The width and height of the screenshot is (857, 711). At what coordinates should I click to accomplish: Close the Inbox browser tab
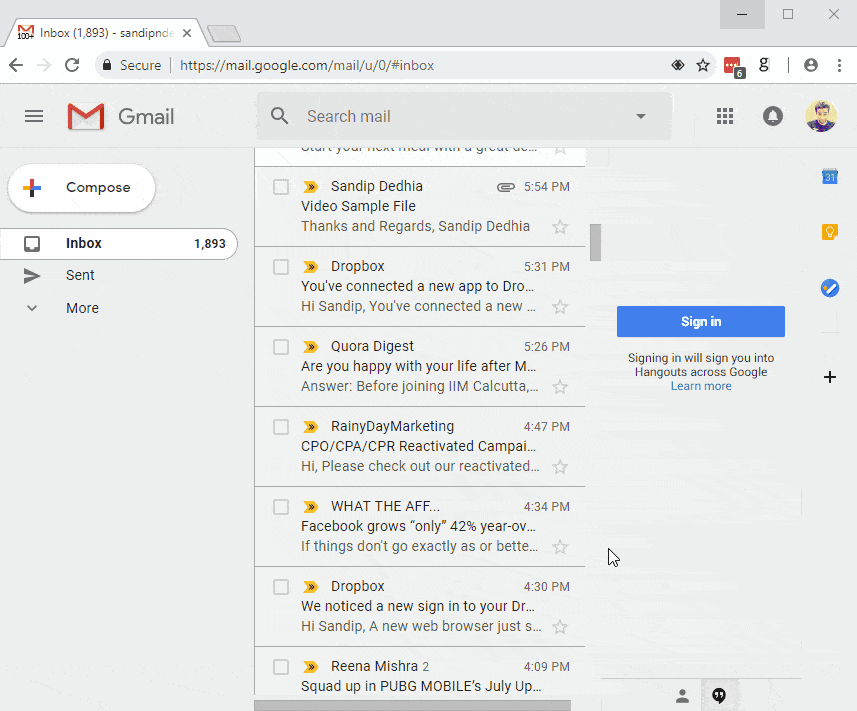(187, 33)
